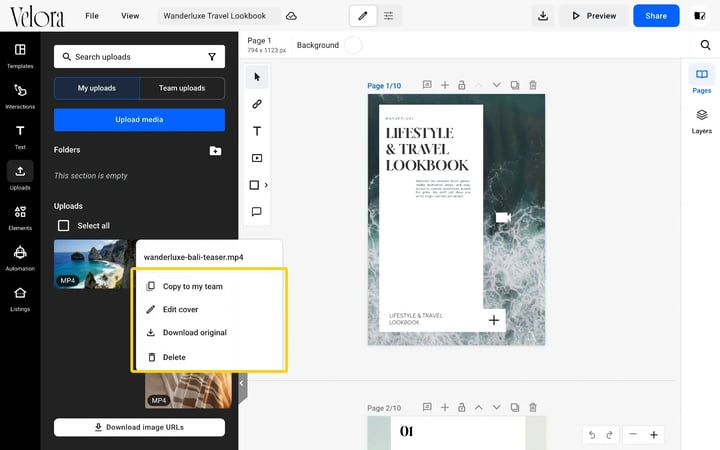Delete Page 1/10
The image size is (720, 450).
coord(533,85)
